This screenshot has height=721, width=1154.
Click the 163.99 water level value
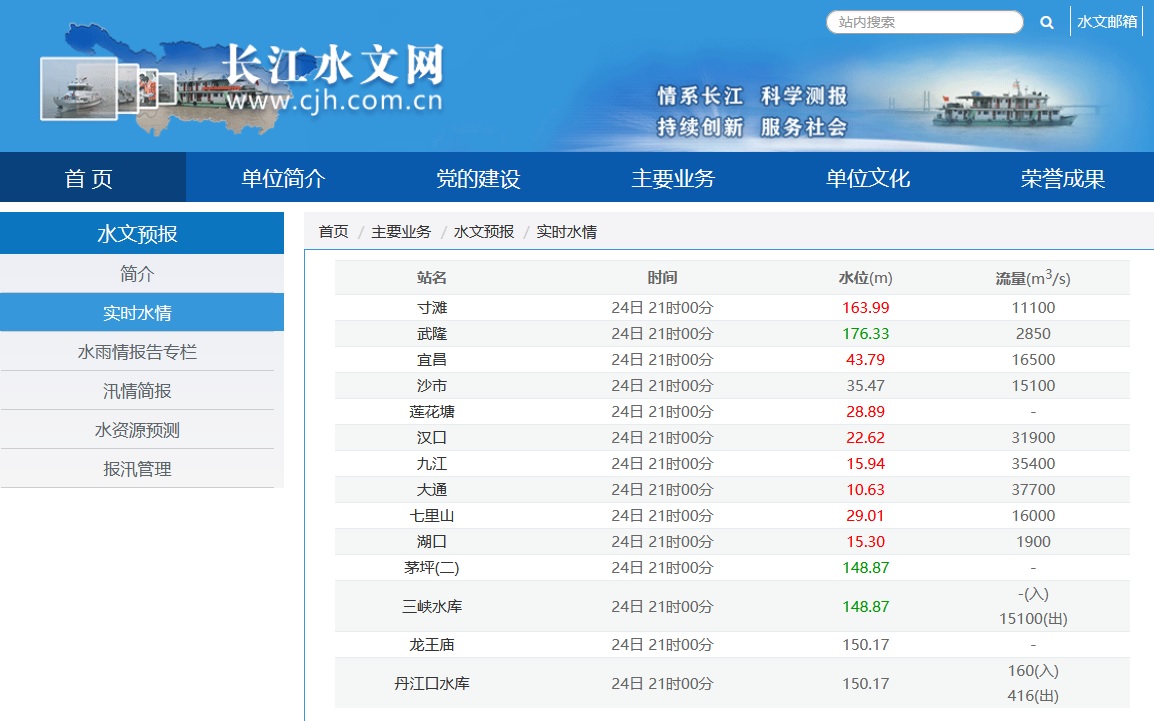click(x=866, y=308)
